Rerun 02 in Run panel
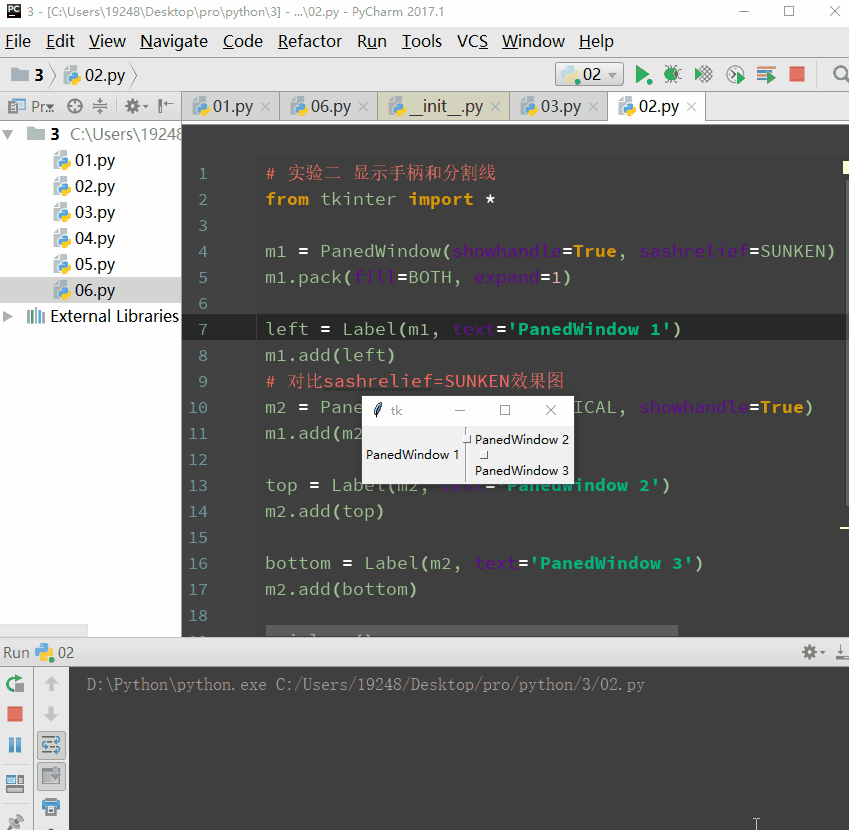 15,684
